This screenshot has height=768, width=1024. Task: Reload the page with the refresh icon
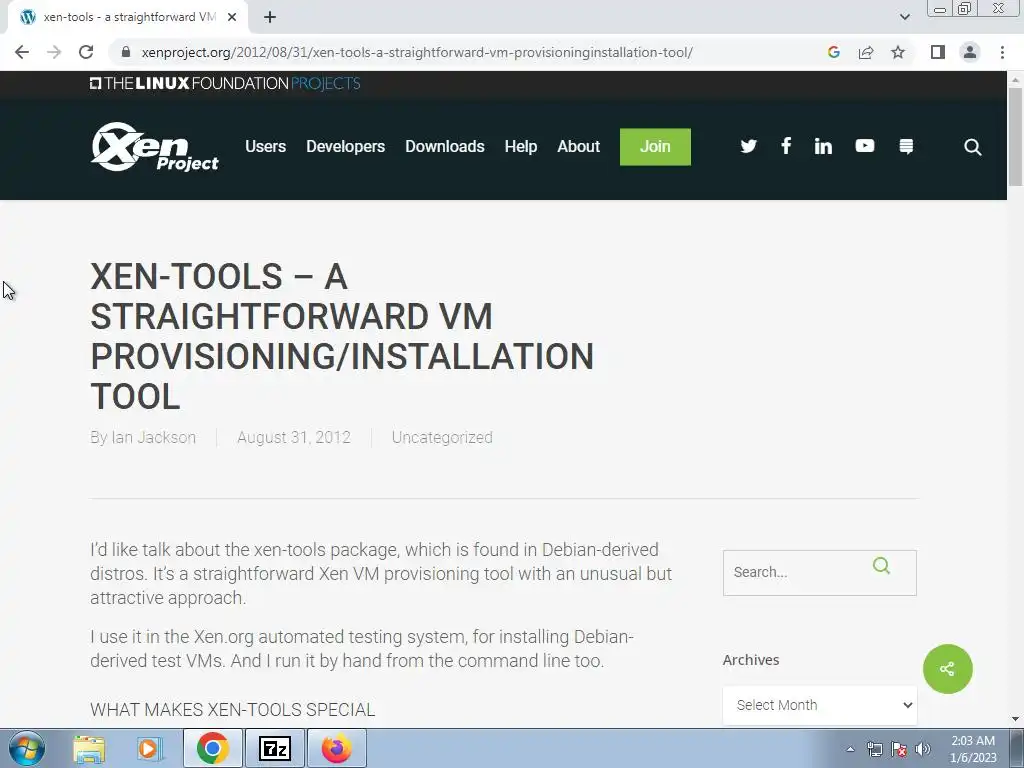86,52
